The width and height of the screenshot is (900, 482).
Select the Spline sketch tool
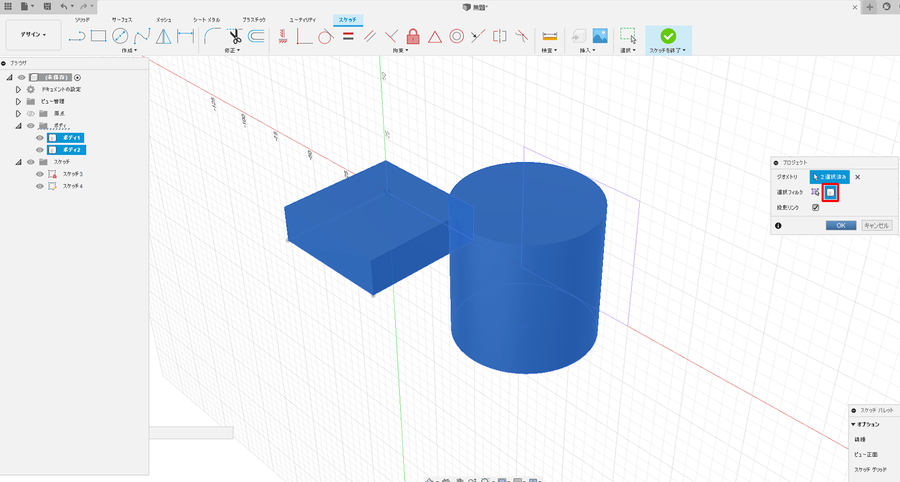[x=142, y=36]
